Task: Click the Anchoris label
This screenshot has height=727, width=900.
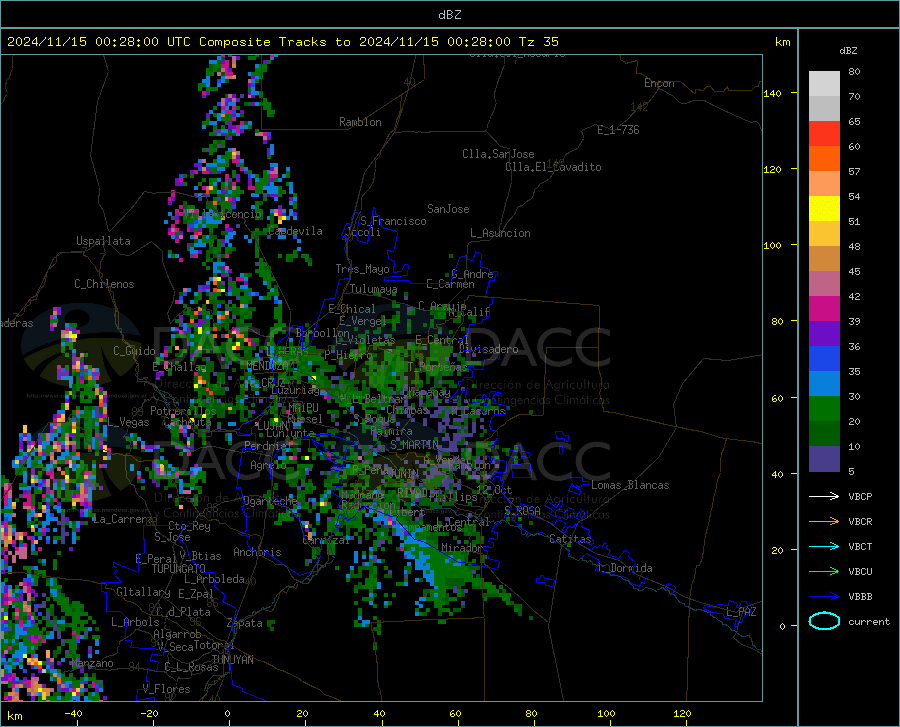Action: (x=257, y=552)
